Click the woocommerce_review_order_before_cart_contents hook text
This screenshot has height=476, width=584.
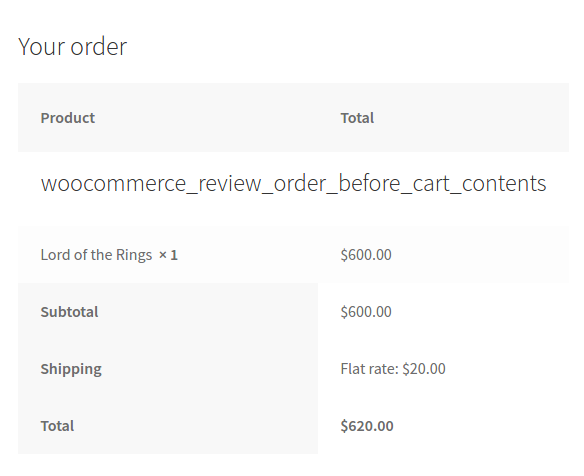[x=293, y=184]
